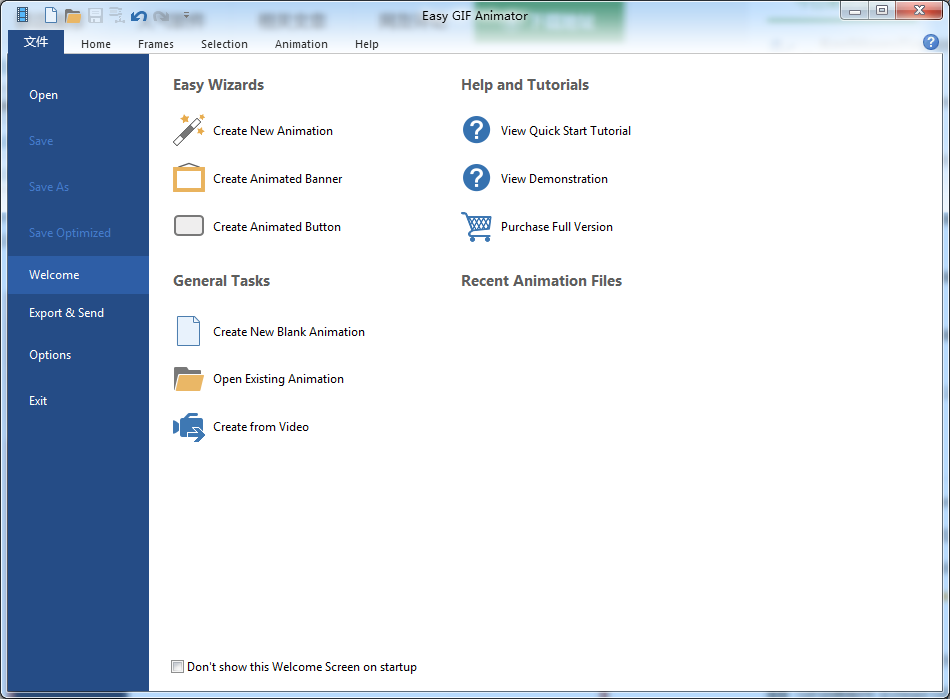This screenshot has width=950, height=699.
Task: Click the View Demonstration question mark icon
Action: (477, 178)
